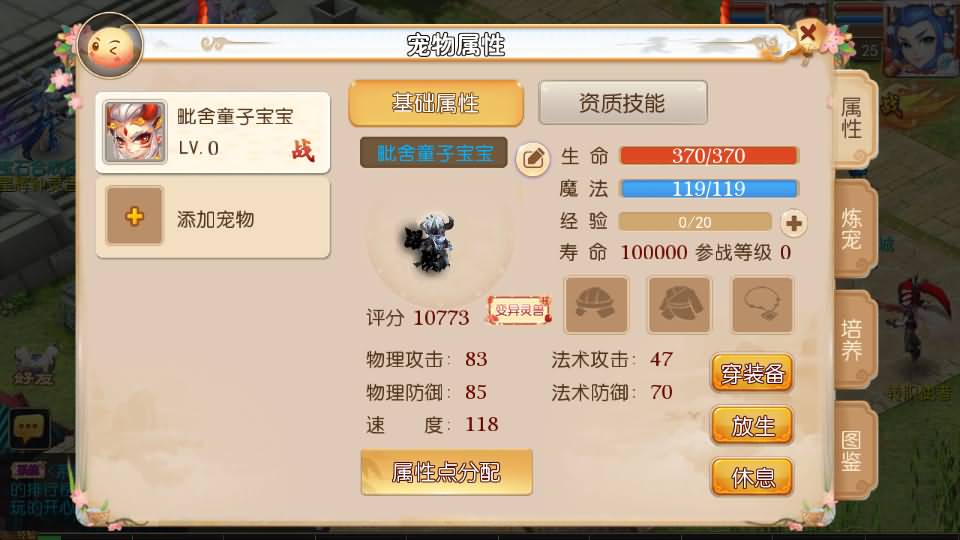The width and height of the screenshot is (960, 540).
Task: Open the 培养 side tab
Action: point(855,340)
